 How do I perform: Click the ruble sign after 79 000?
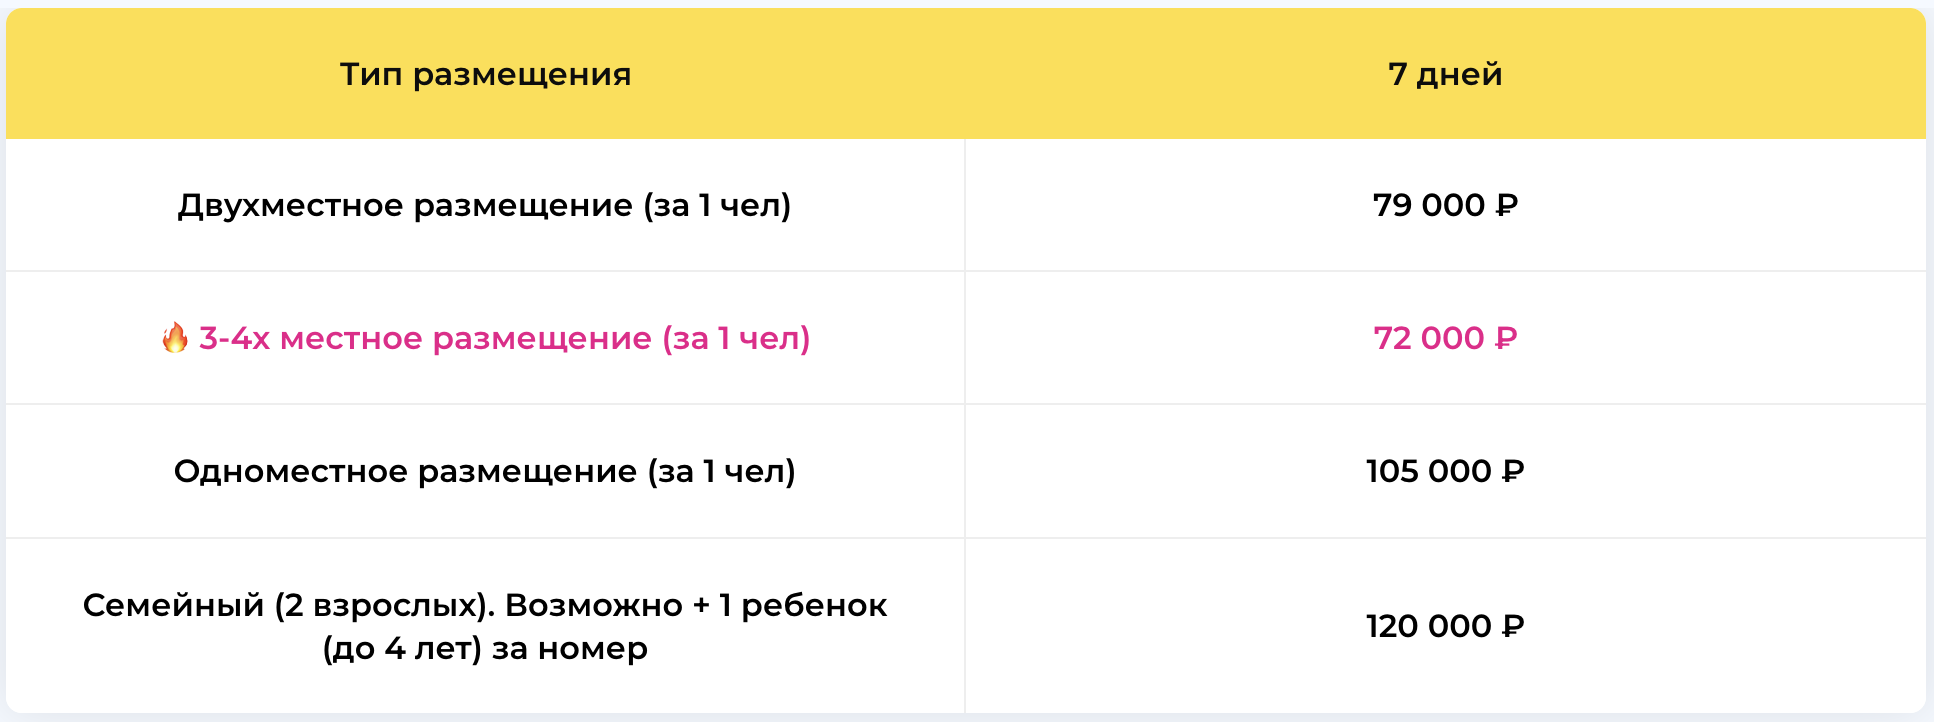click(1507, 205)
